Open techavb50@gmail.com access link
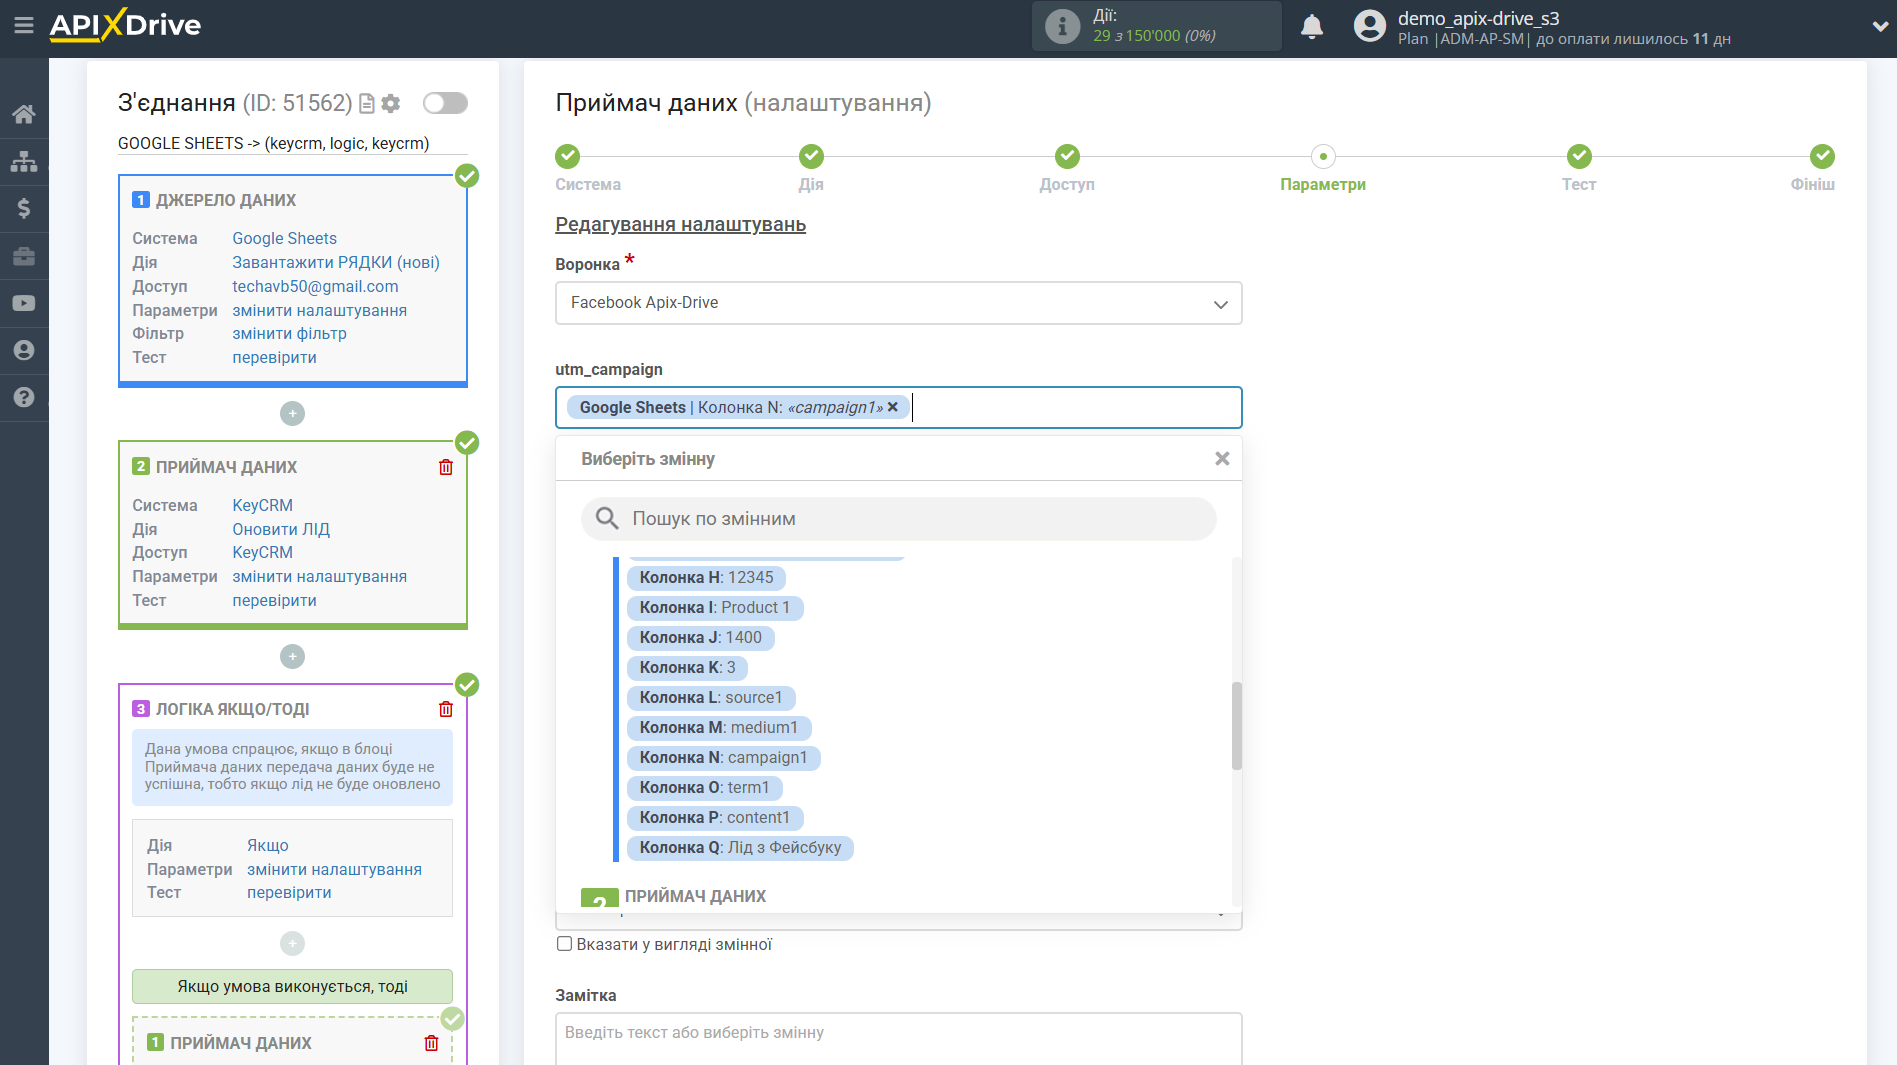1897x1065 pixels. (315, 286)
